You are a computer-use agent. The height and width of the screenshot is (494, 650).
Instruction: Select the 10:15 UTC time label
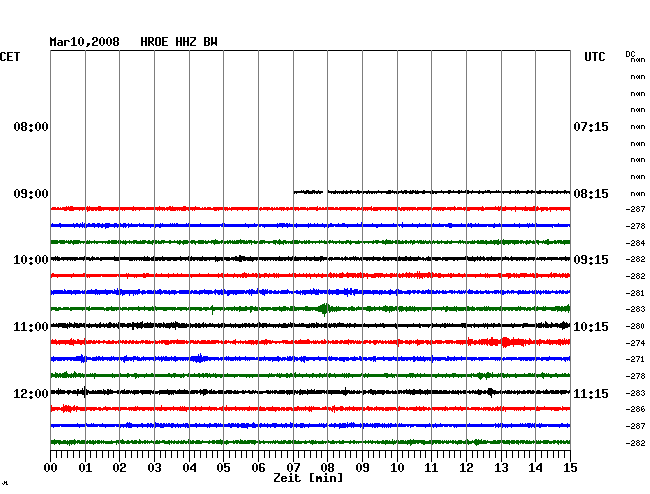point(591,327)
